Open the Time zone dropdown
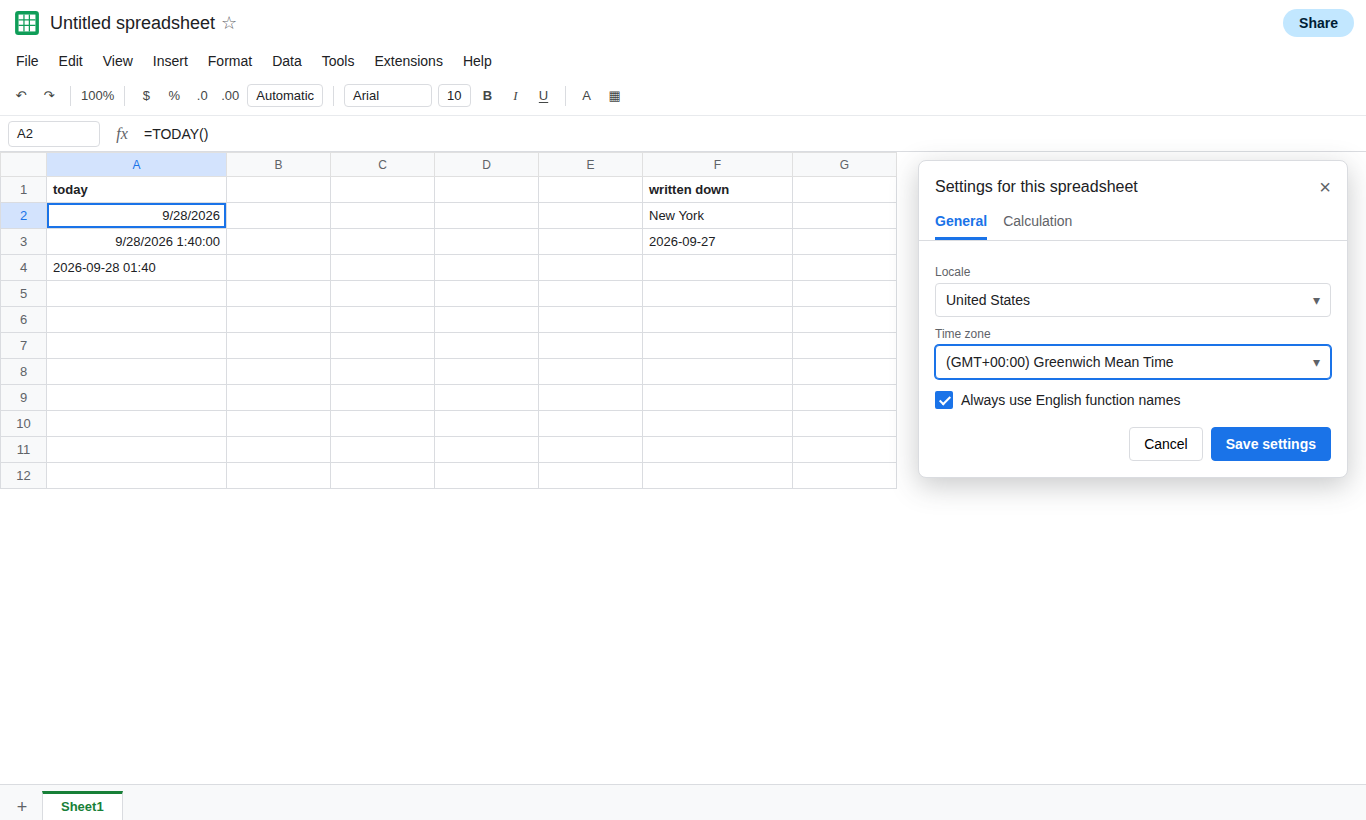 coord(1133,362)
